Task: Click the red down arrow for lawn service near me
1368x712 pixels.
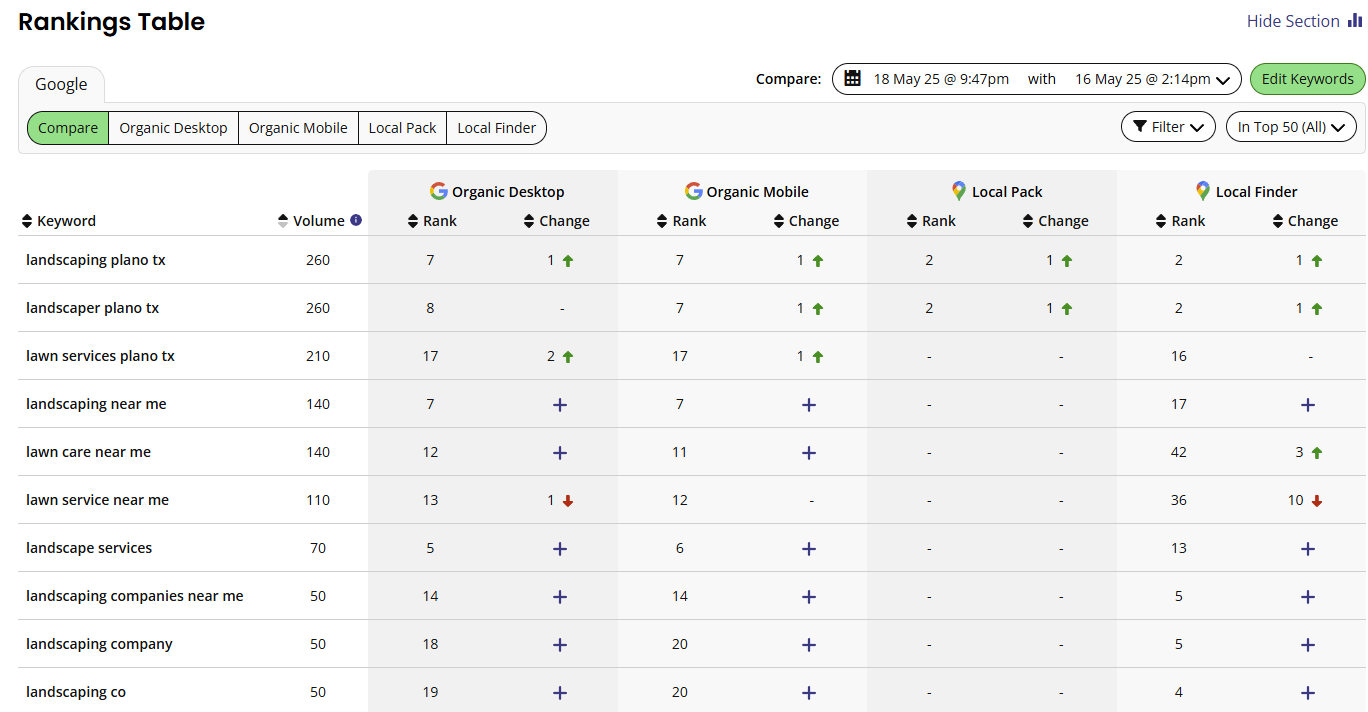Action: click(x=566, y=500)
